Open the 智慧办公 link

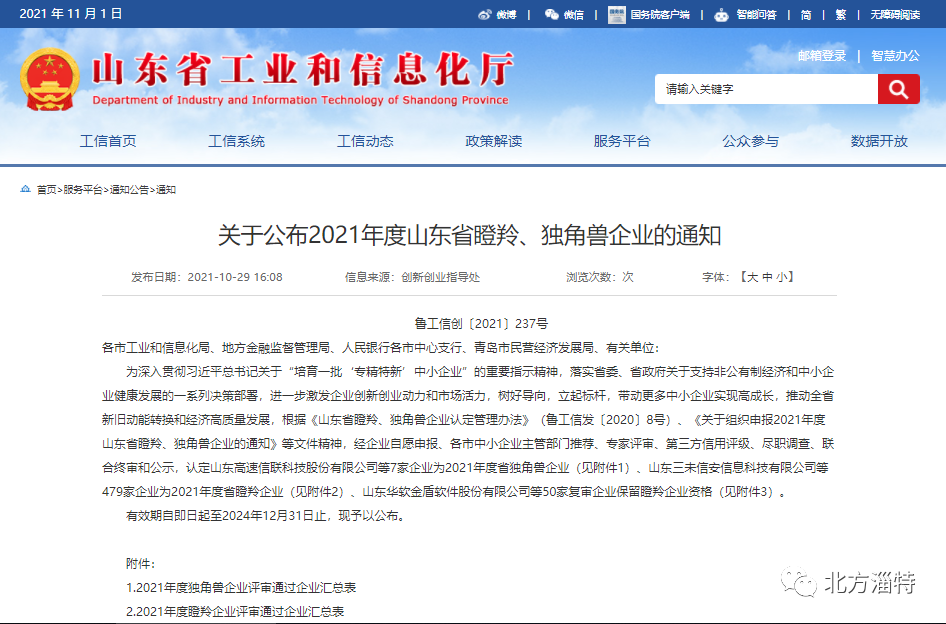[x=895, y=56]
